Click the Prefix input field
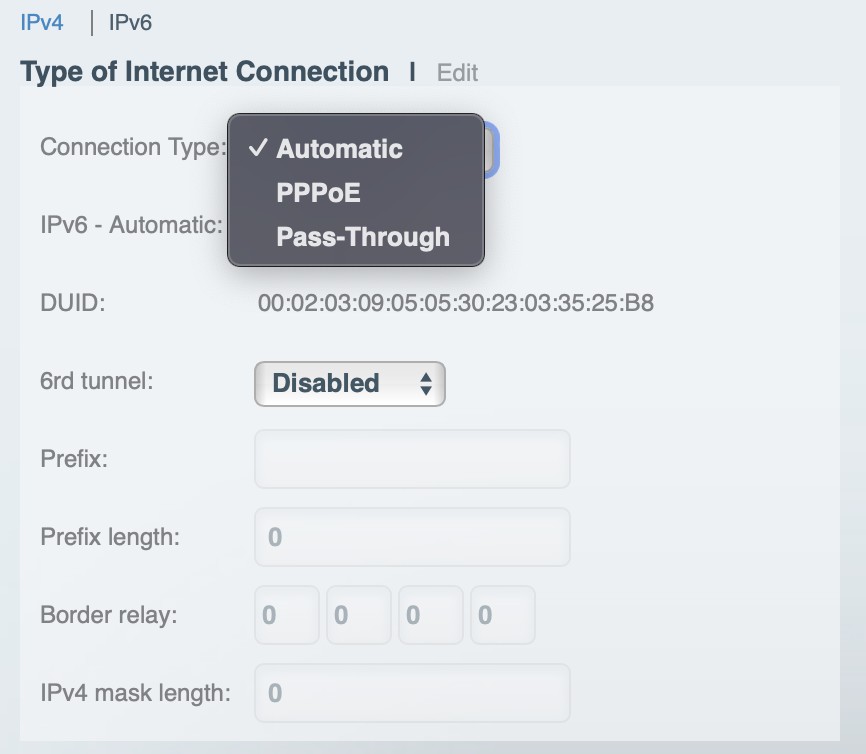 [x=412, y=459]
